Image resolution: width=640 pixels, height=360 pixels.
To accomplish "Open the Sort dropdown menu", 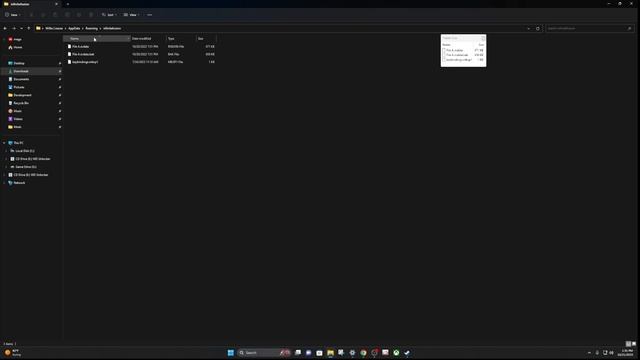I will [109, 15].
